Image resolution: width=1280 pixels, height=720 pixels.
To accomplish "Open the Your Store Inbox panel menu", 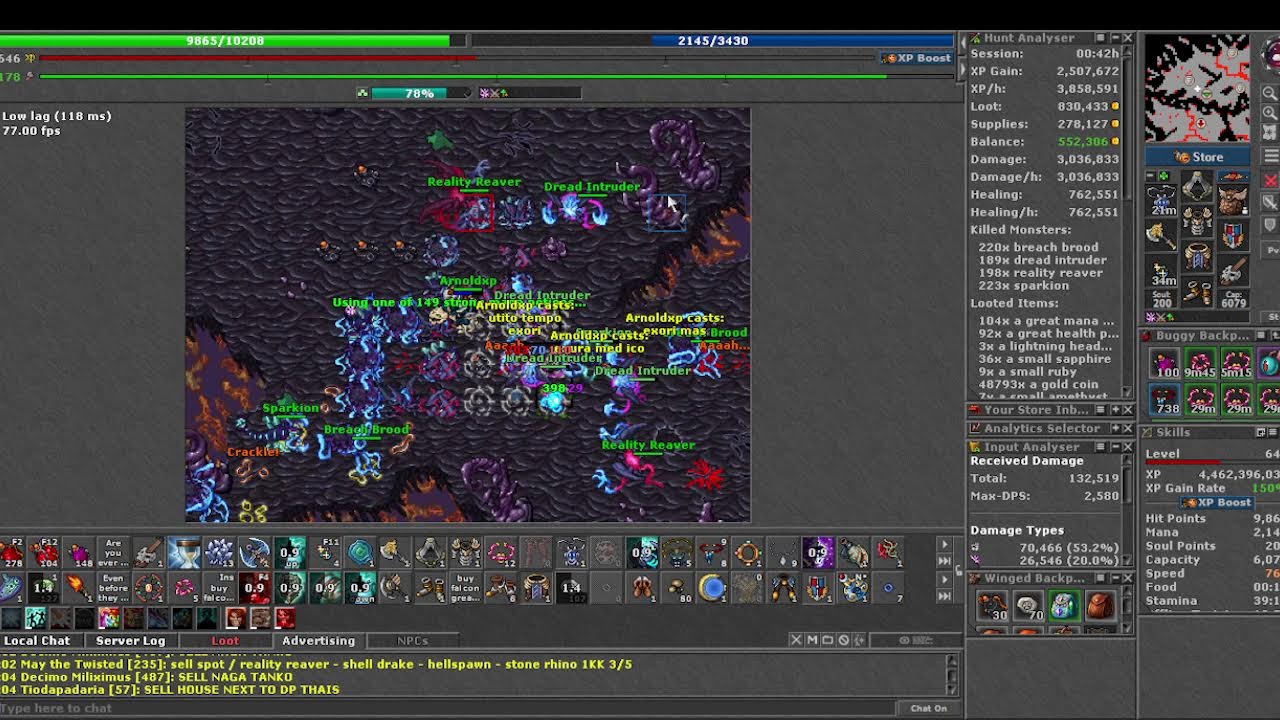I will (1101, 410).
